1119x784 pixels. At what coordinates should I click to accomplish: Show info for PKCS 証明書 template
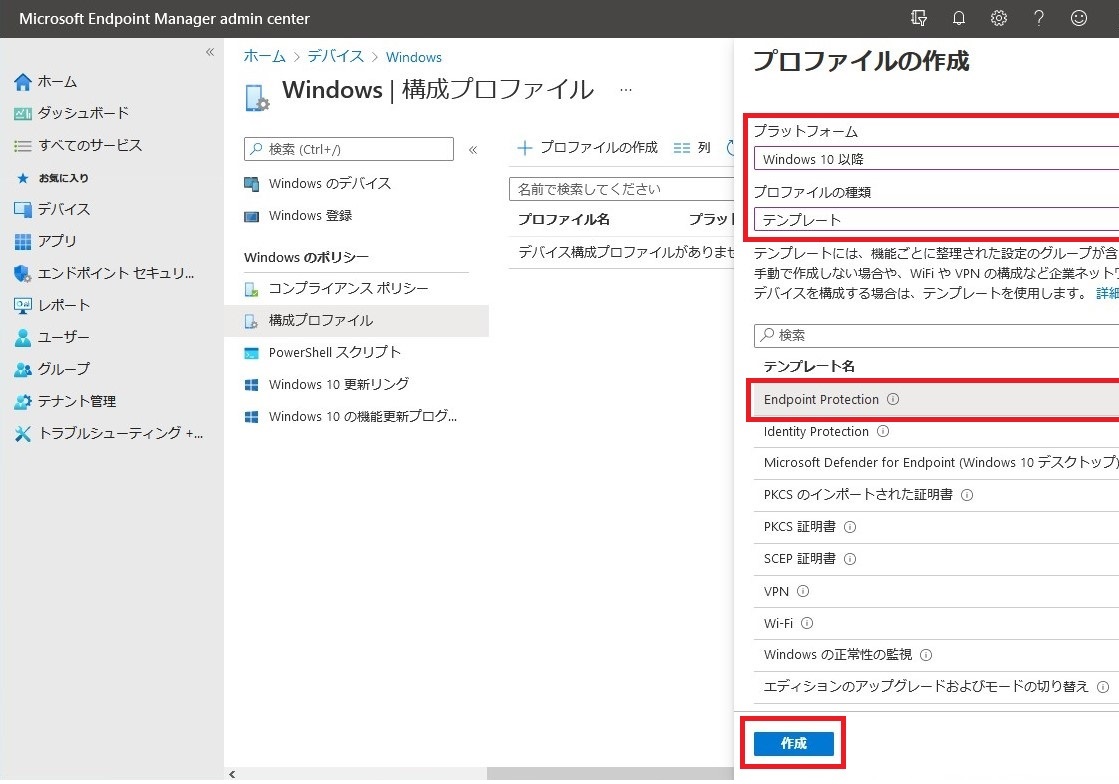coord(850,527)
